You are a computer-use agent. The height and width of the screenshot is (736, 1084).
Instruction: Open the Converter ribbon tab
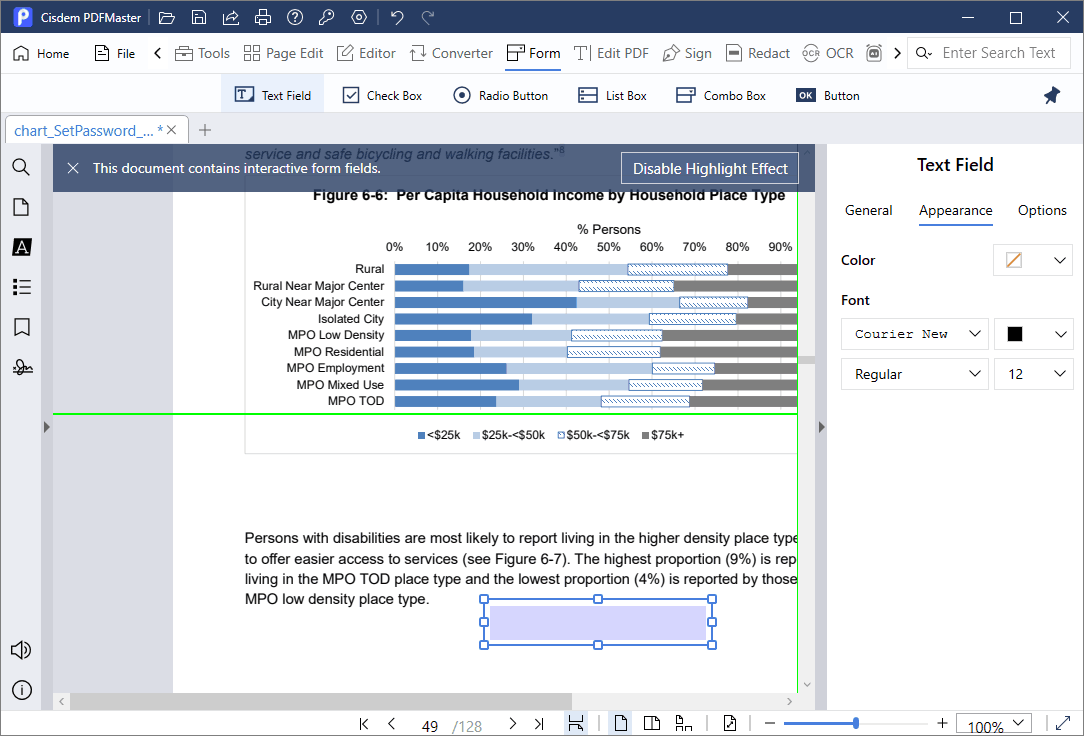tap(451, 53)
